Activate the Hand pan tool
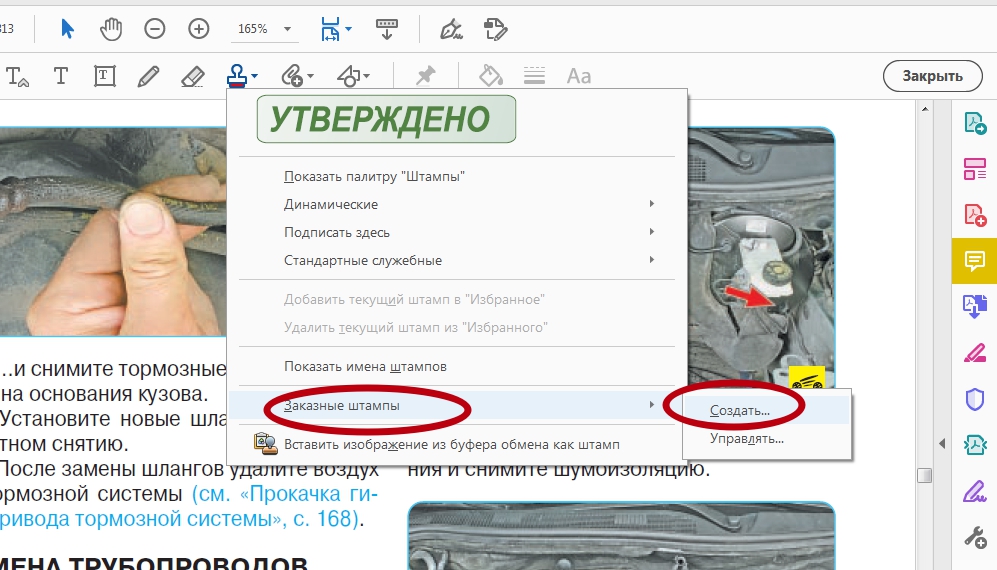This screenshot has width=997, height=570. click(x=111, y=28)
